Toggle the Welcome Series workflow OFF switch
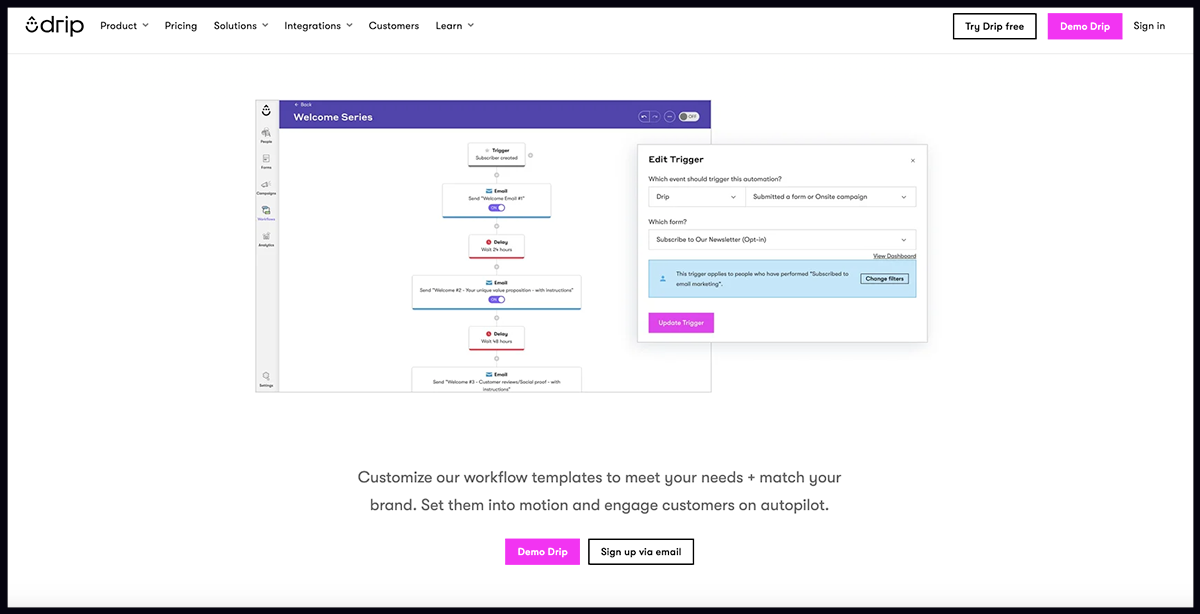The width and height of the screenshot is (1200, 614). (688, 117)
